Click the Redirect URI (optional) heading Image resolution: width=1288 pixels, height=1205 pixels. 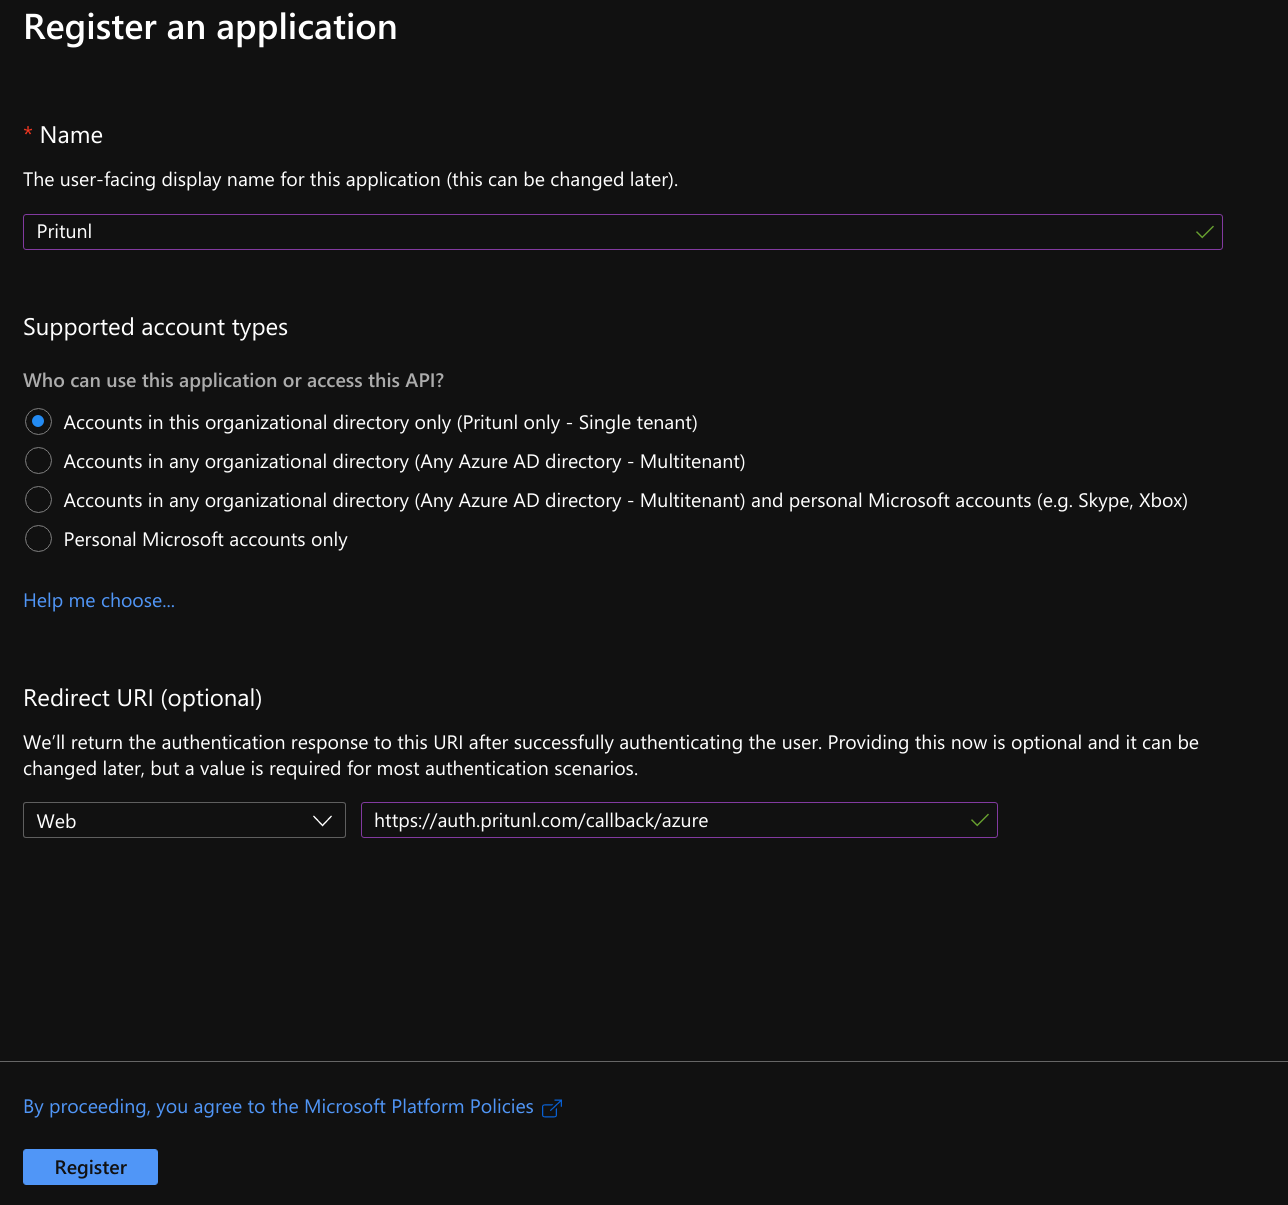[142, 698]
